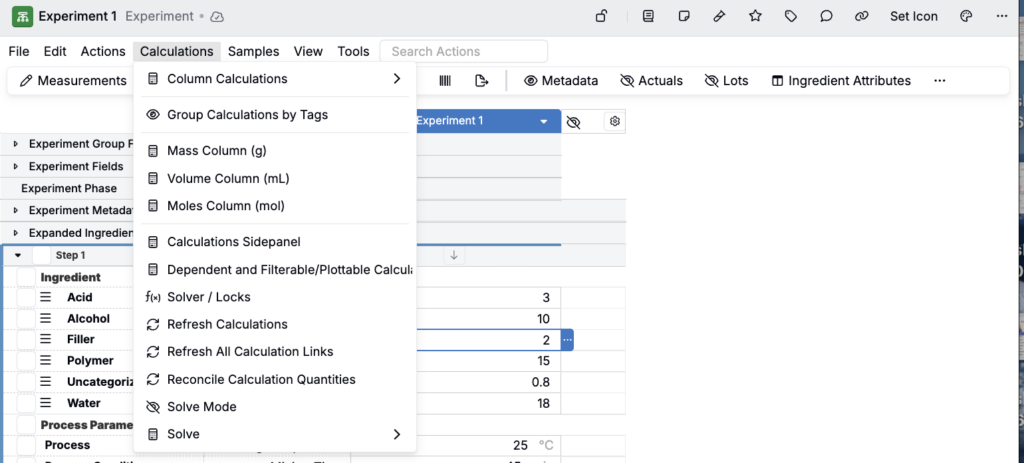Toggle Lots visibility in toolbar
1024x463 pixels.
727,81
